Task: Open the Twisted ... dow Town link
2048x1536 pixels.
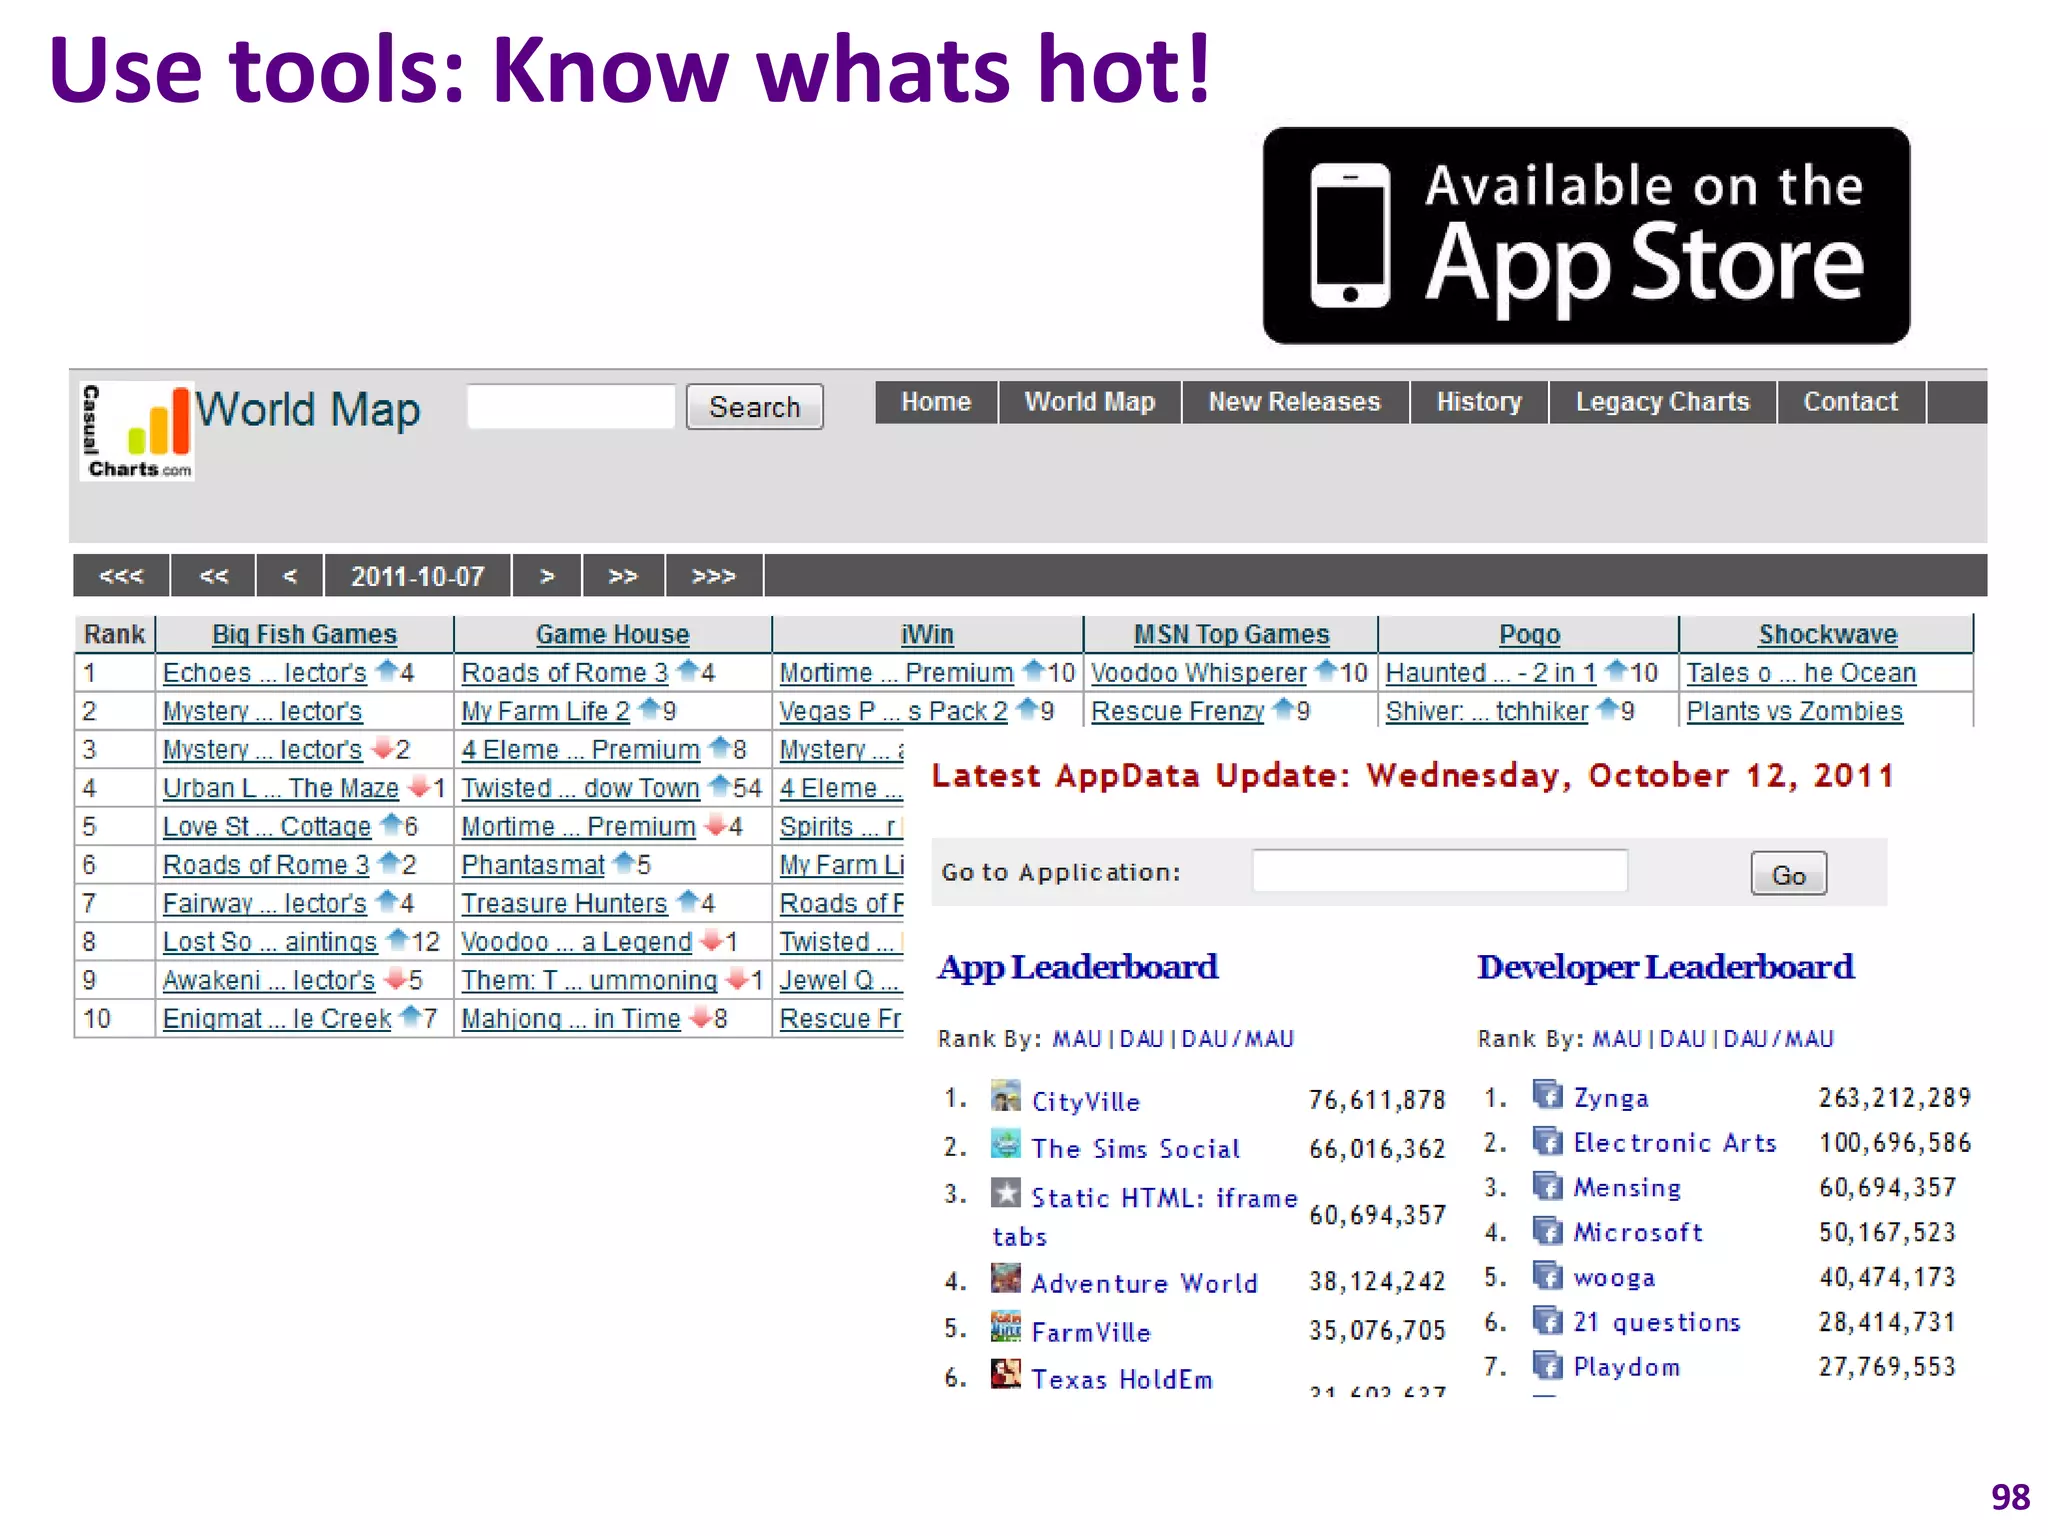Action: click(x=581, y=788)
